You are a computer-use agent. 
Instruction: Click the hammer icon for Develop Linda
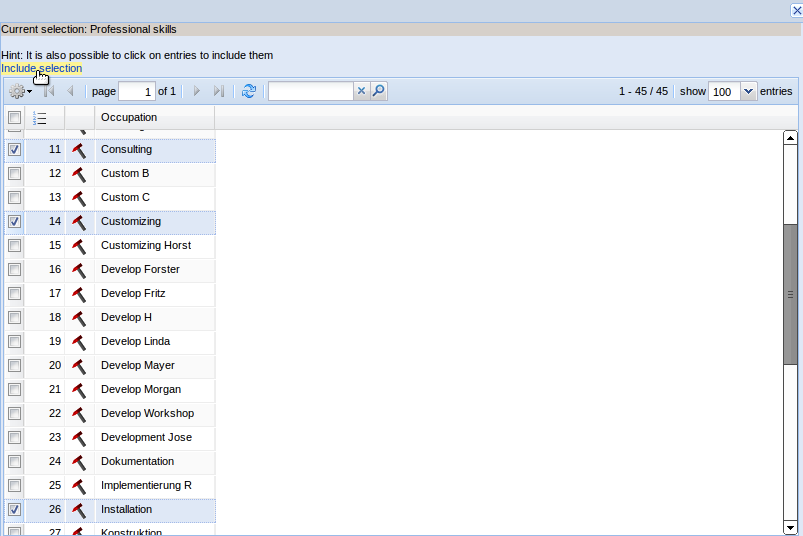(x=79, y=342)
